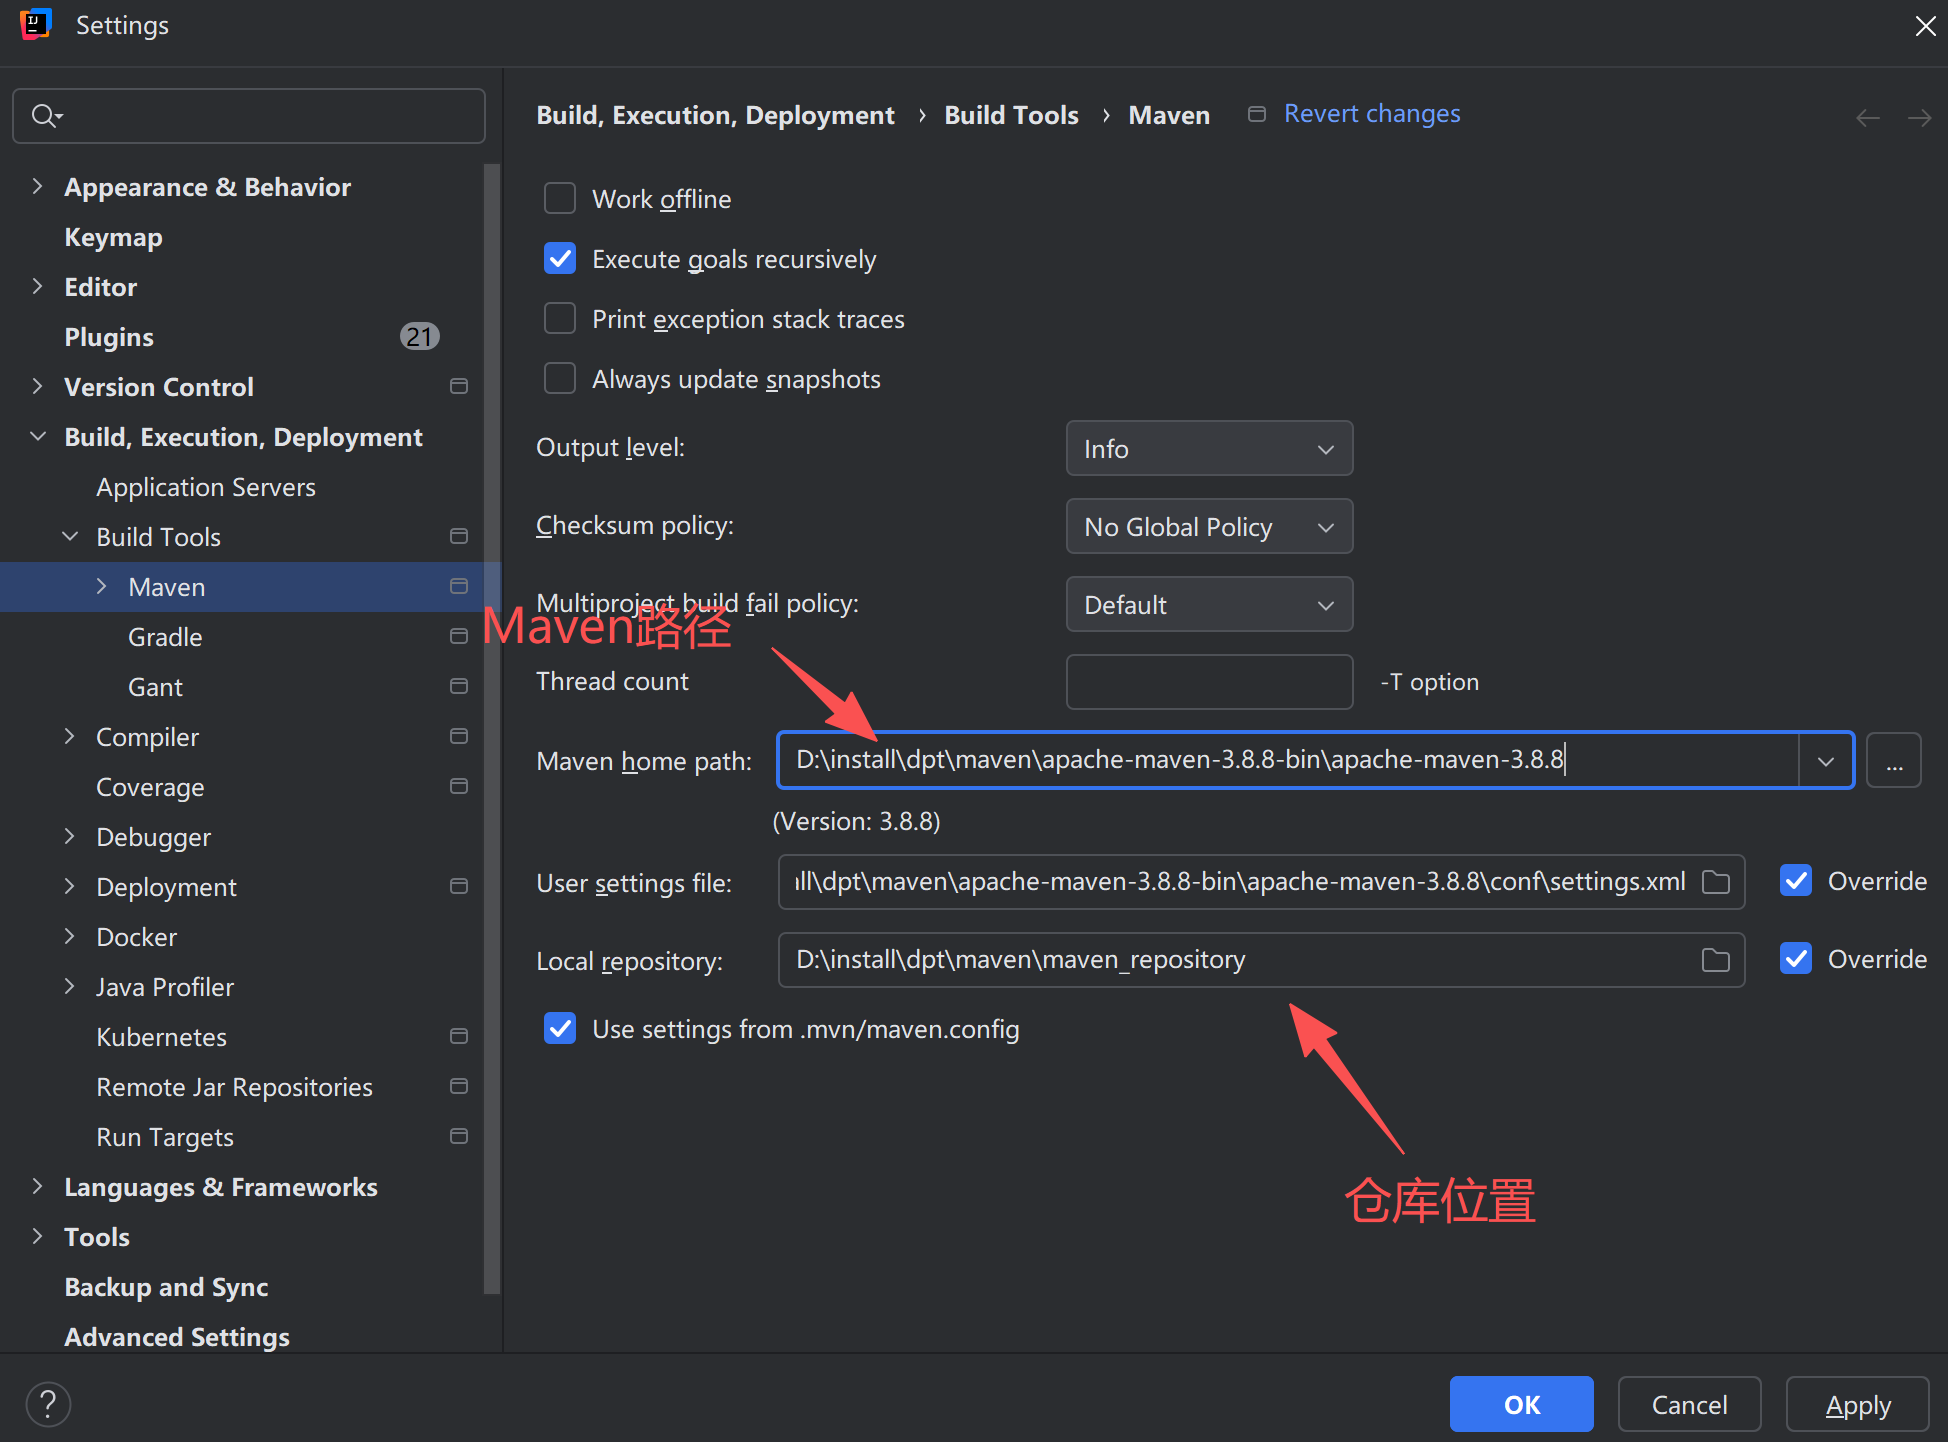Click the browse (...) button for Maven home

(1893, 761)
